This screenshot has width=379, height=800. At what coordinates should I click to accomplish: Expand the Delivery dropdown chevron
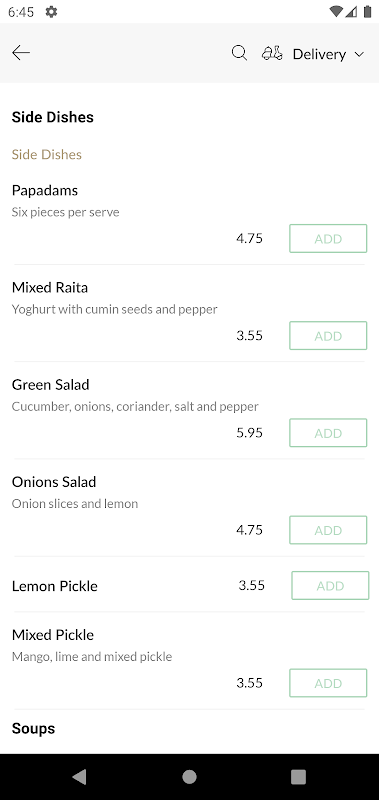tap(359, 54)
